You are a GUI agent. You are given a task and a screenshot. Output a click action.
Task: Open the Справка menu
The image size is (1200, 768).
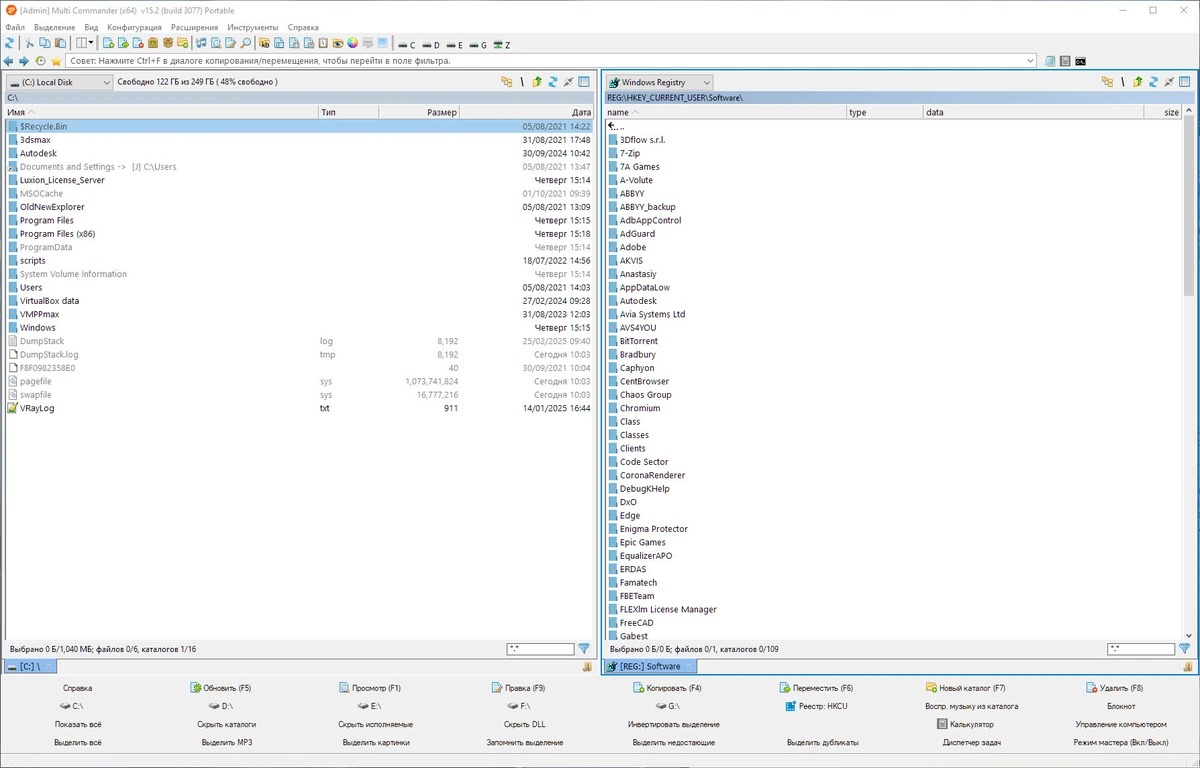[x=303, y=27]
